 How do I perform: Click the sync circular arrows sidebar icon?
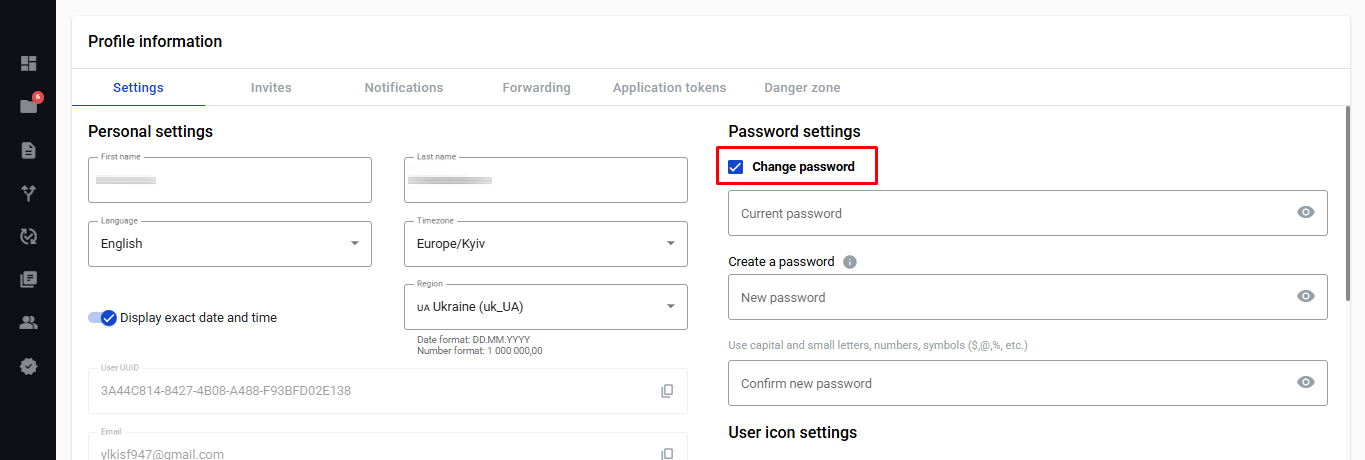click(28, 236)
